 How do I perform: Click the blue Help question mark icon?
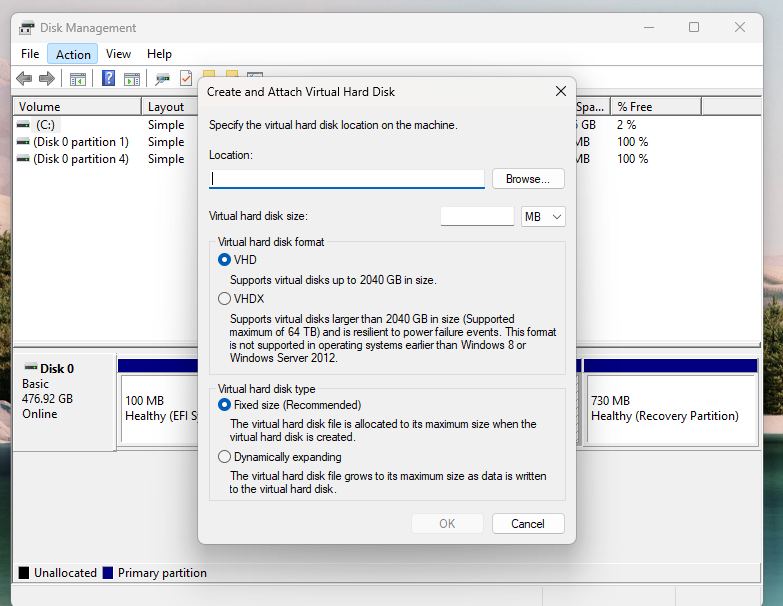[x=108, y=78]
